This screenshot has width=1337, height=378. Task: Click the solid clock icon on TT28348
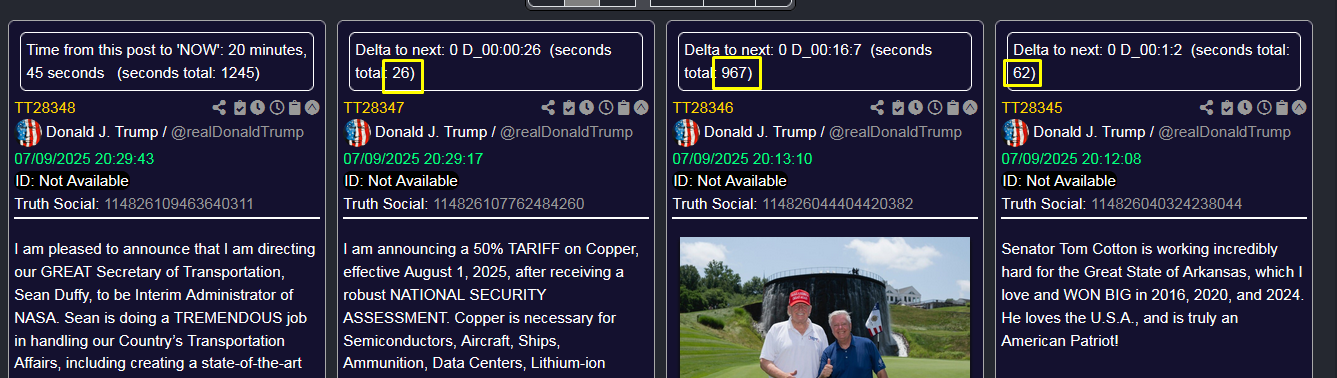[257, 108]
